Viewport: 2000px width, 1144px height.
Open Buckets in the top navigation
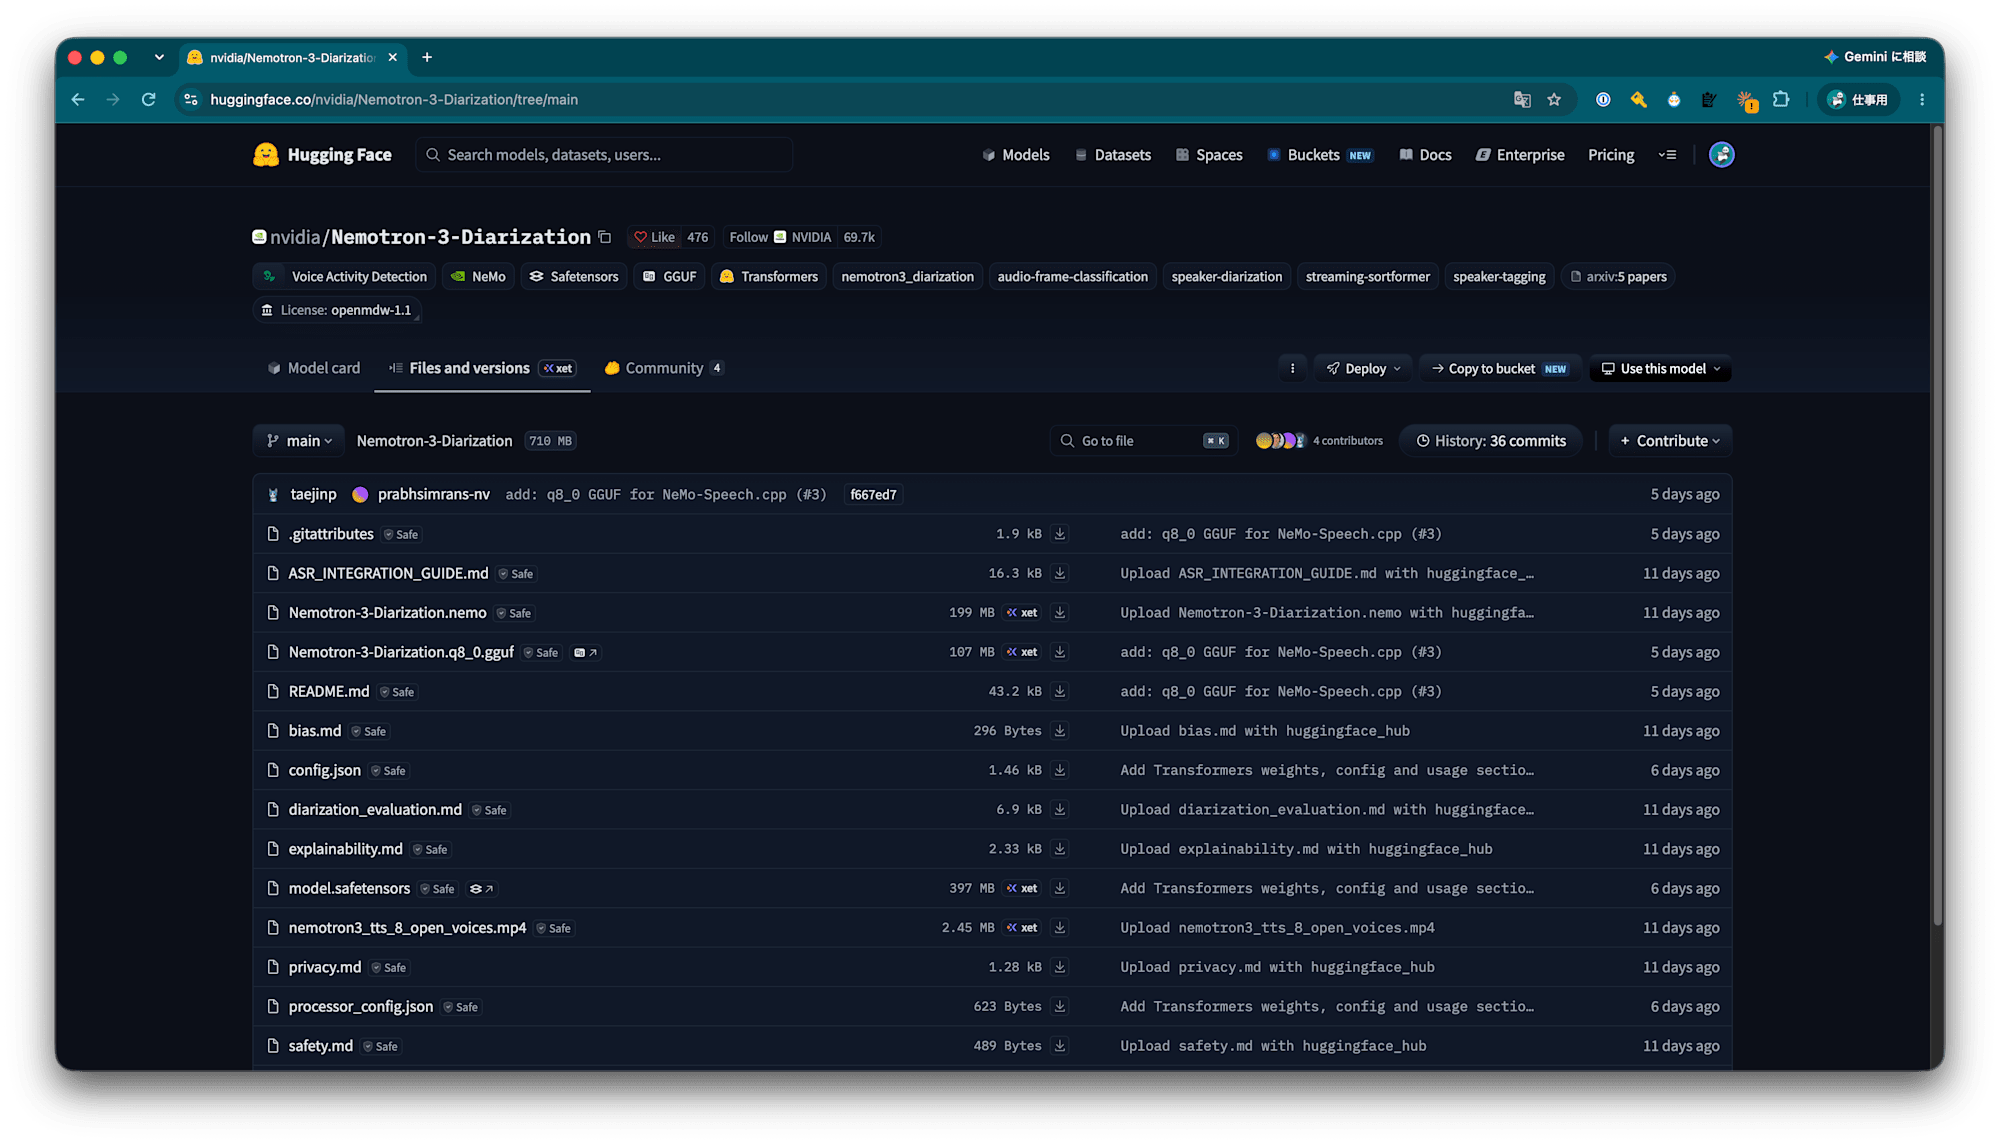[1320, 155]
